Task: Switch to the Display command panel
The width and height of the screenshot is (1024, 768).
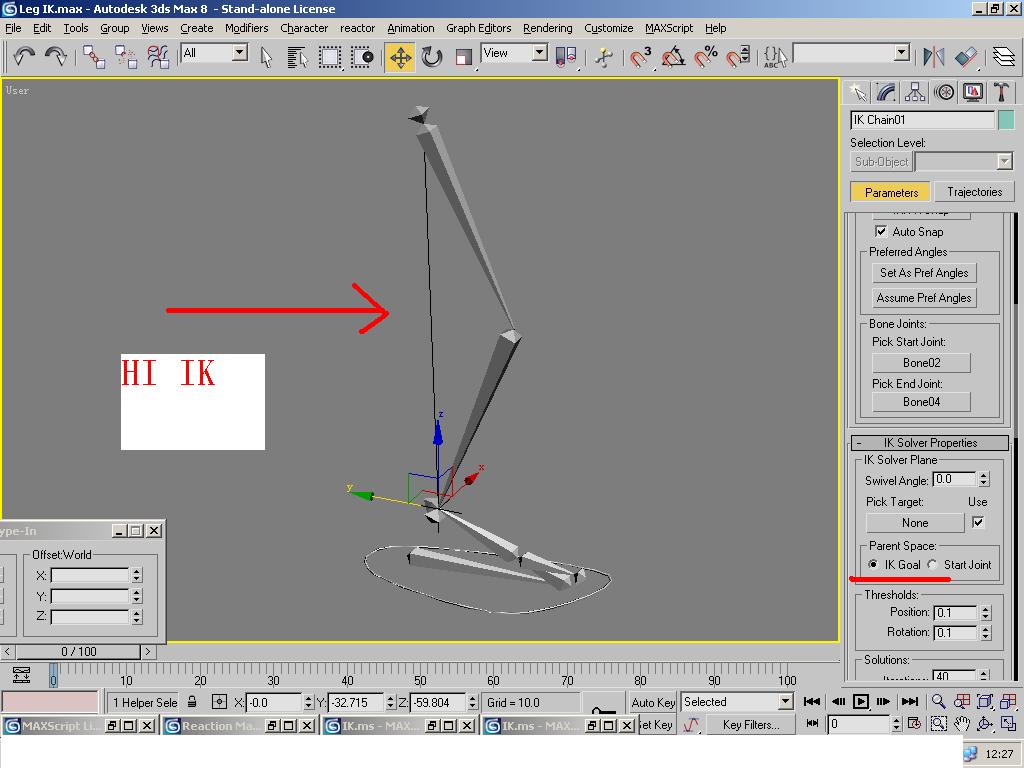Action: point(973,92)
